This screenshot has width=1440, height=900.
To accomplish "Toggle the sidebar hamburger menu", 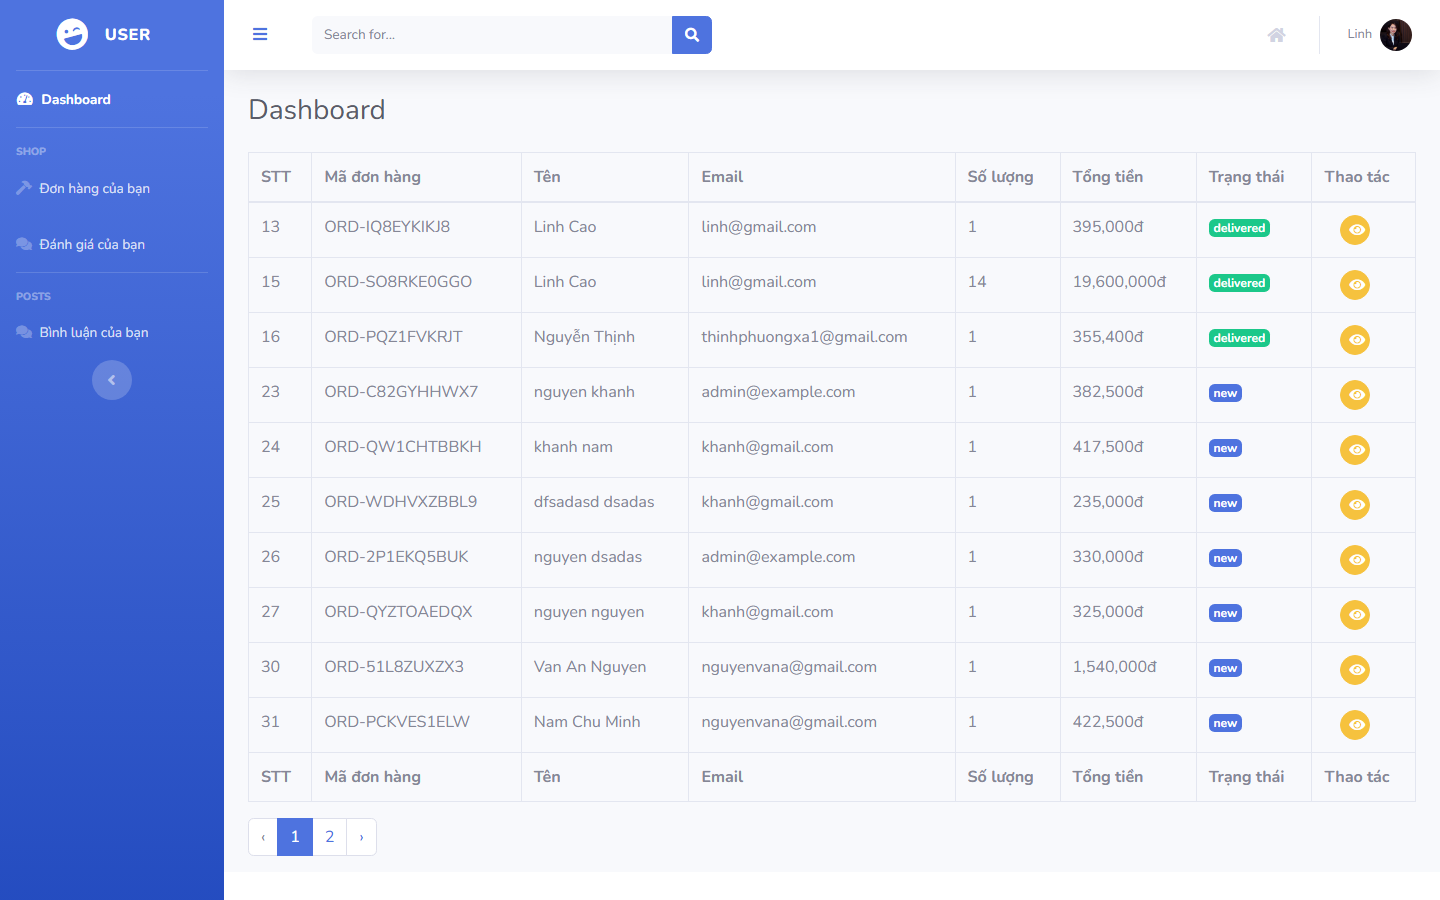I will tap(260, 34).
